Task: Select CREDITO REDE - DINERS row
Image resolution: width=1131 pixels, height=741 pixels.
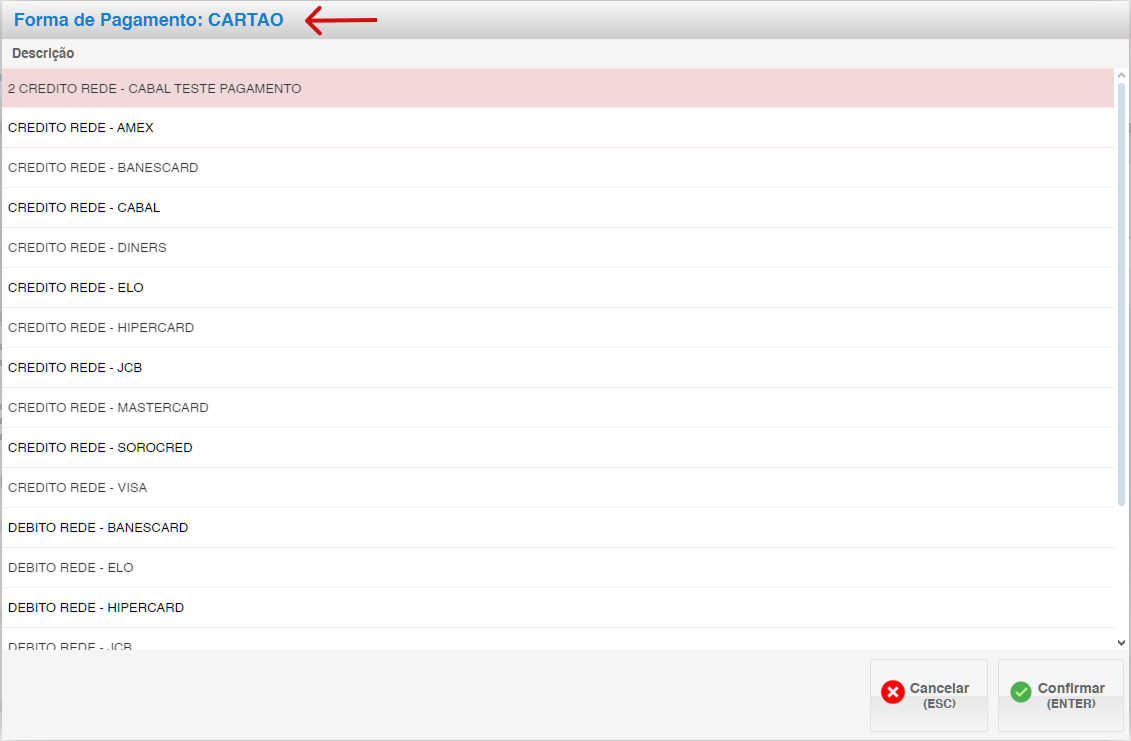Action: click(87, 248)
